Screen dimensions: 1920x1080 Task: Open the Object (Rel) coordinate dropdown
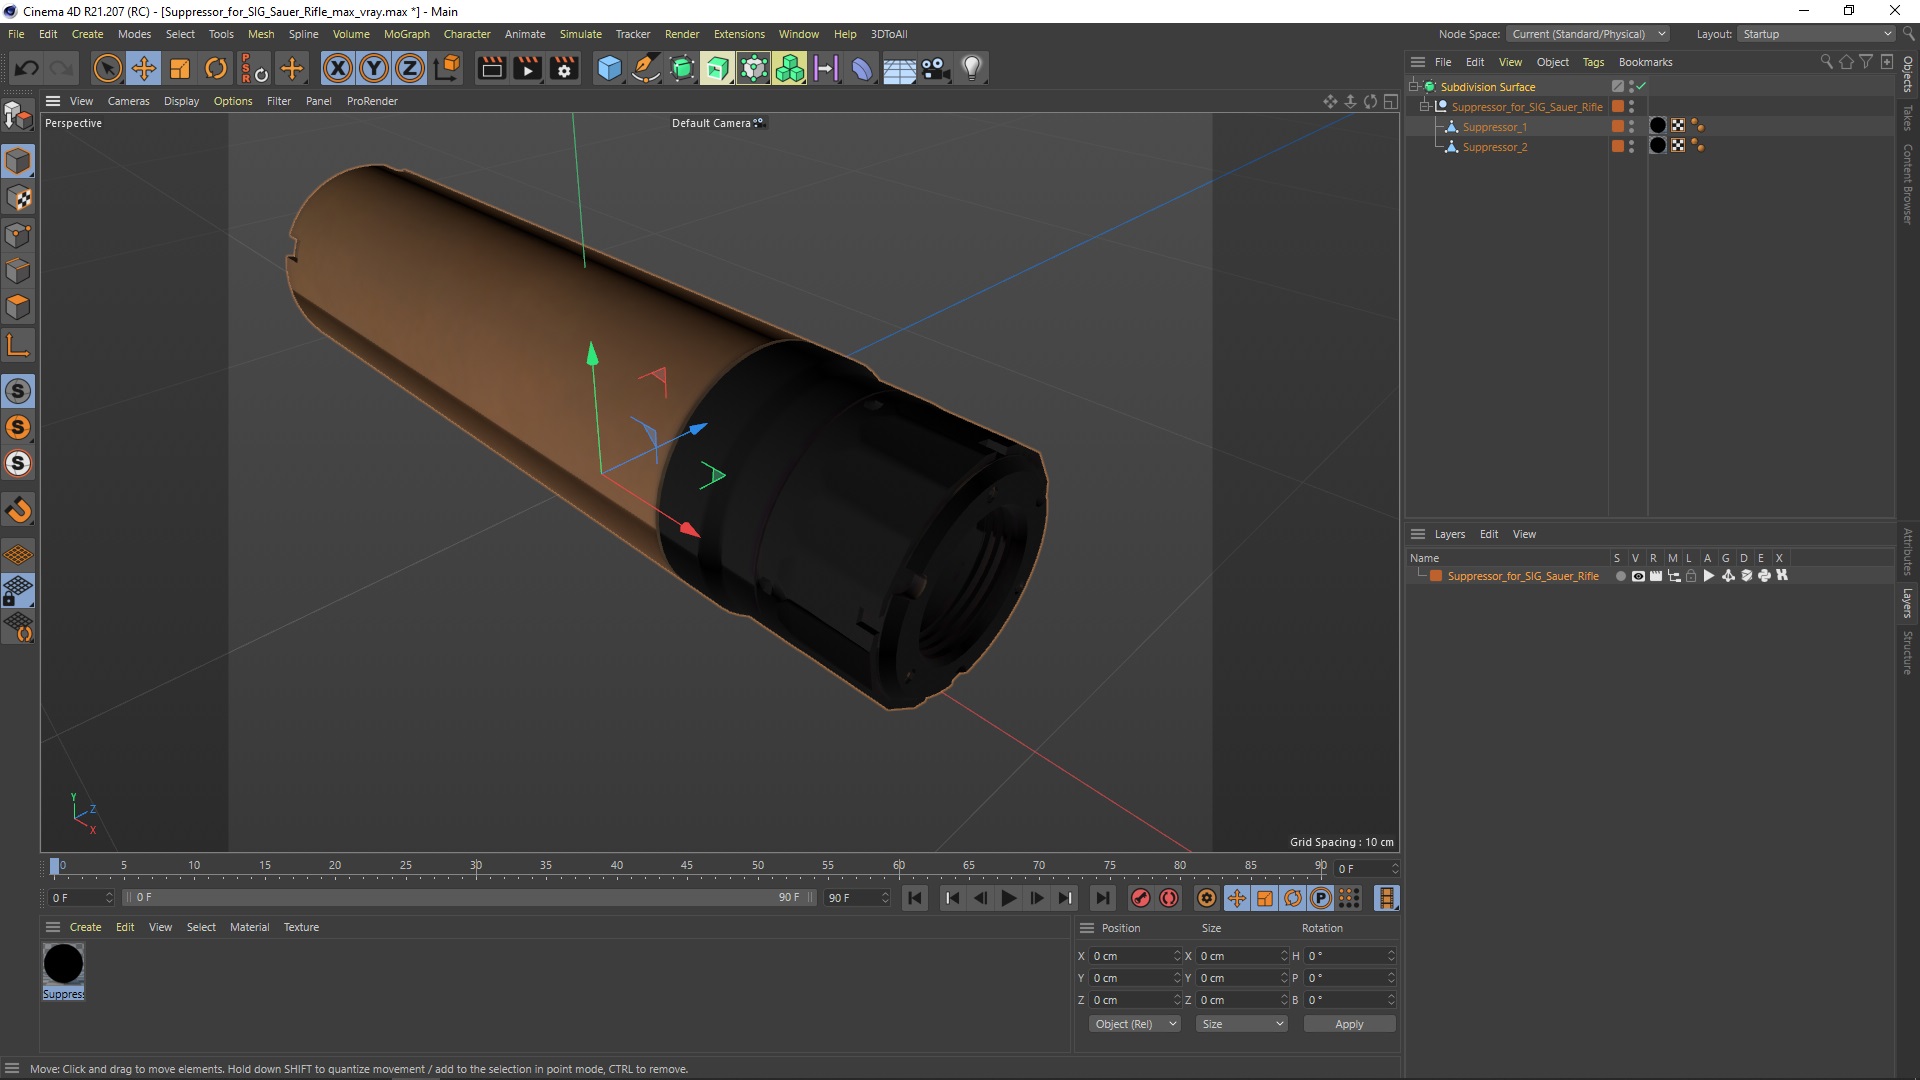1135,1024
